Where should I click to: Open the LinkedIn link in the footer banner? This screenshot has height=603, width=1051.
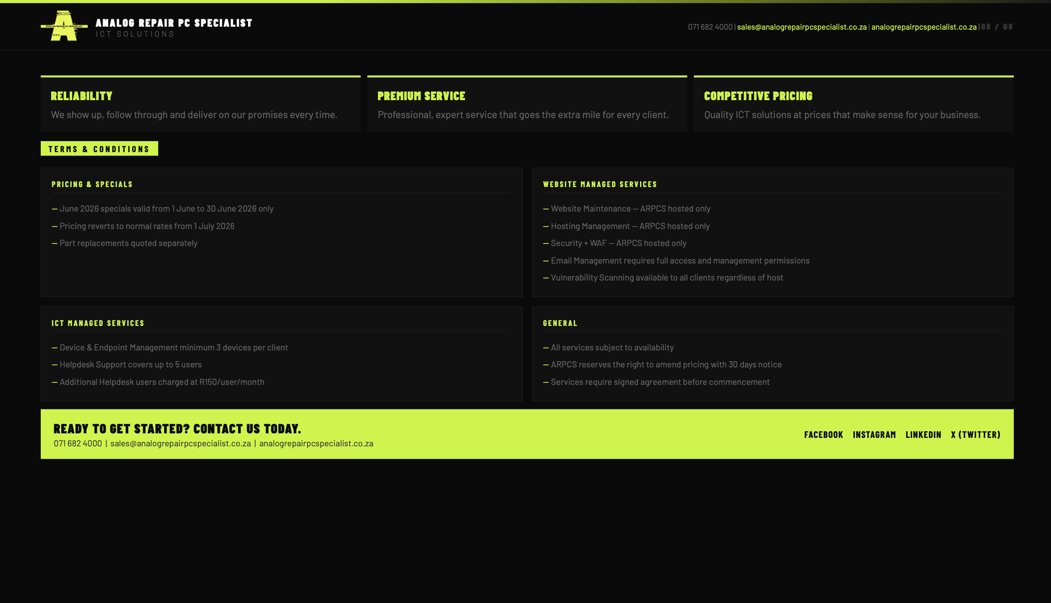pos(923,435)
